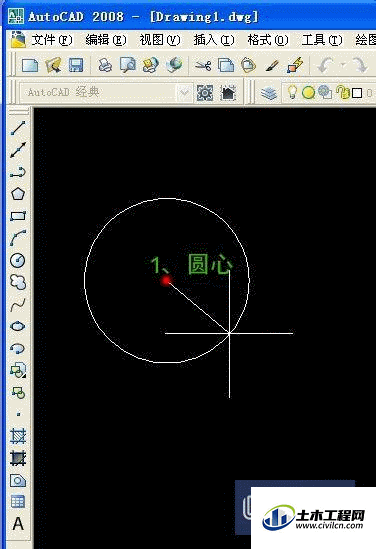Toggle layer freeze sun icon
The width and height of the screenshot is (376, 549).
tap(308, 93)
